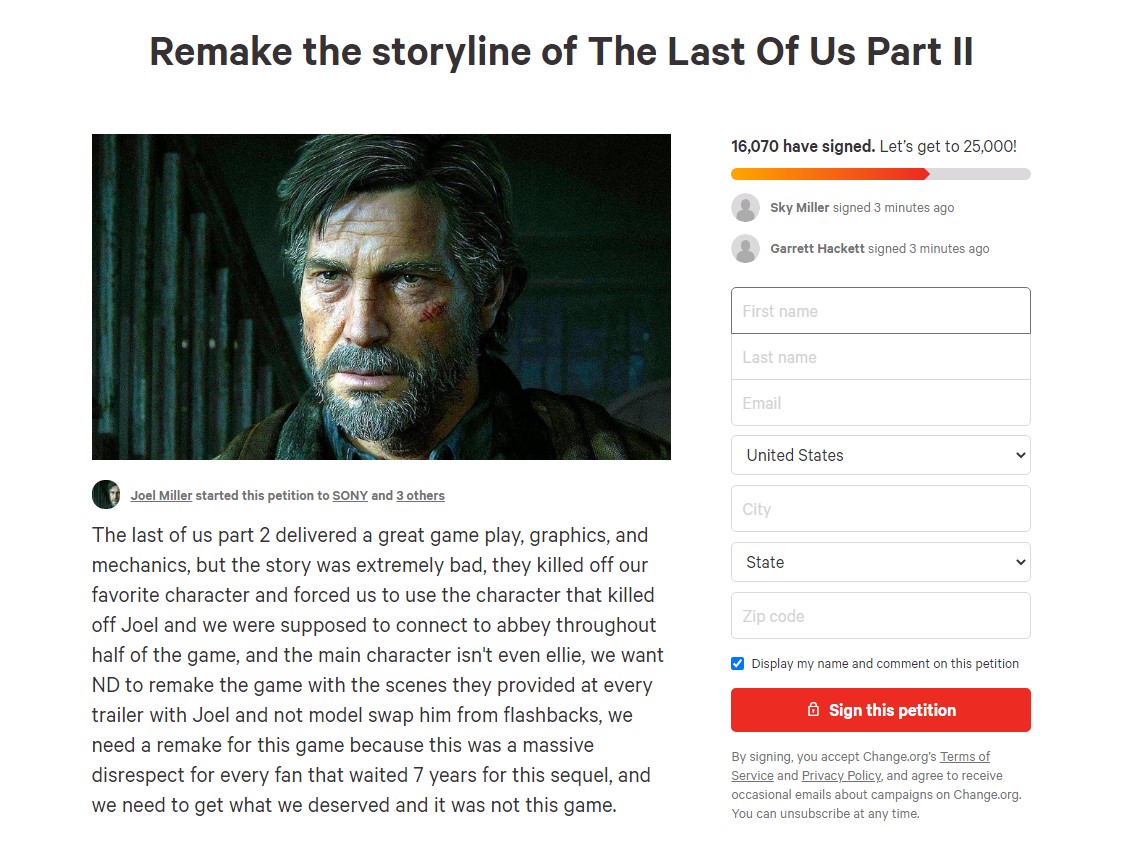Image resolution: width=1142 pixels, height=841 pixels.
Task: Focus the Zip code field
Action: [x=880, y=616]
